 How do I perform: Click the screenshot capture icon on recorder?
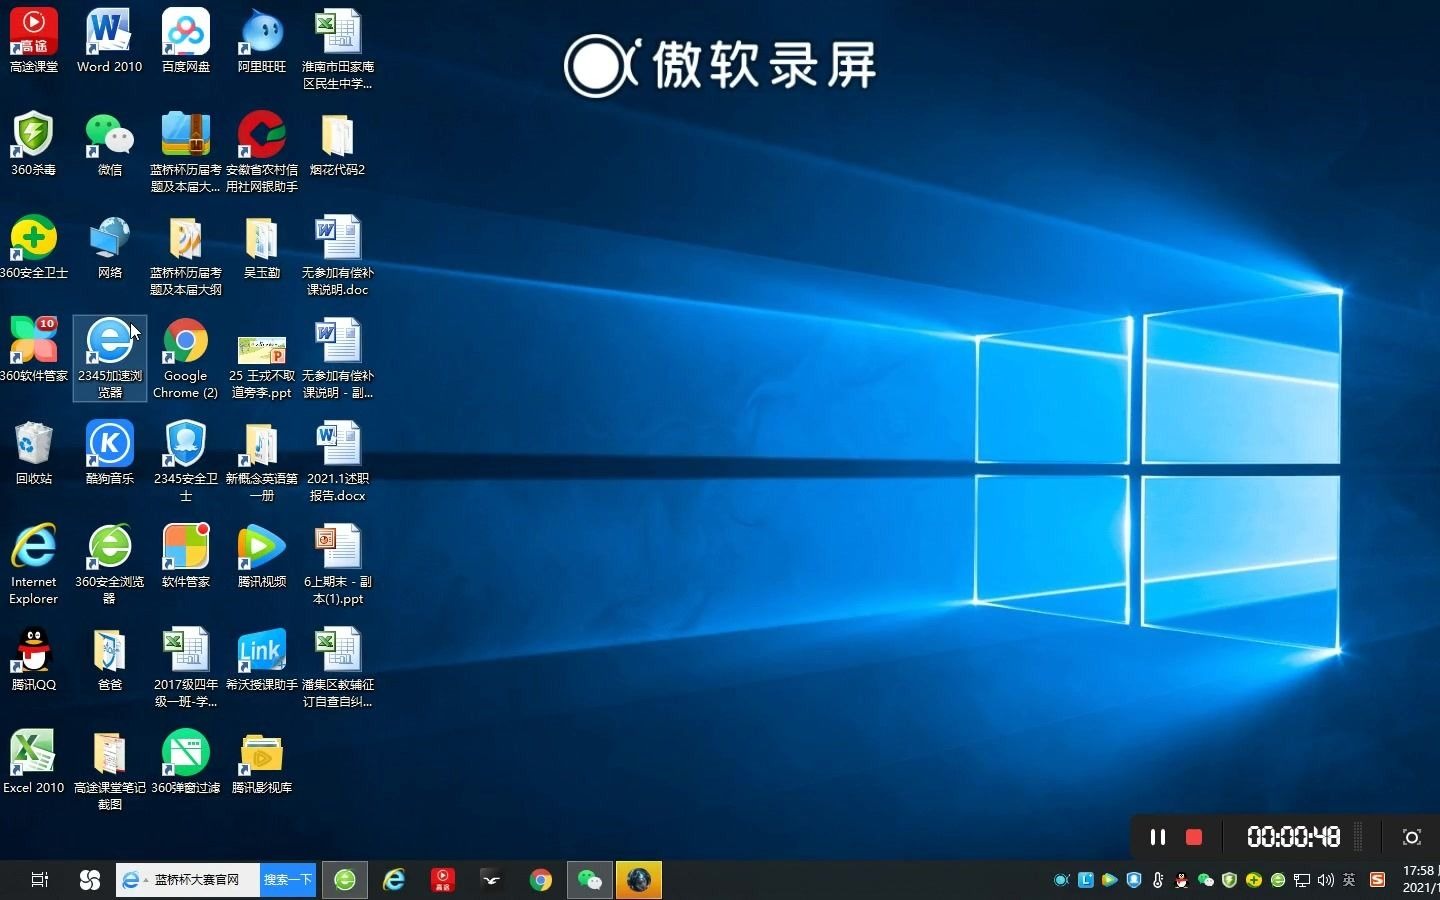(1411, 837)
